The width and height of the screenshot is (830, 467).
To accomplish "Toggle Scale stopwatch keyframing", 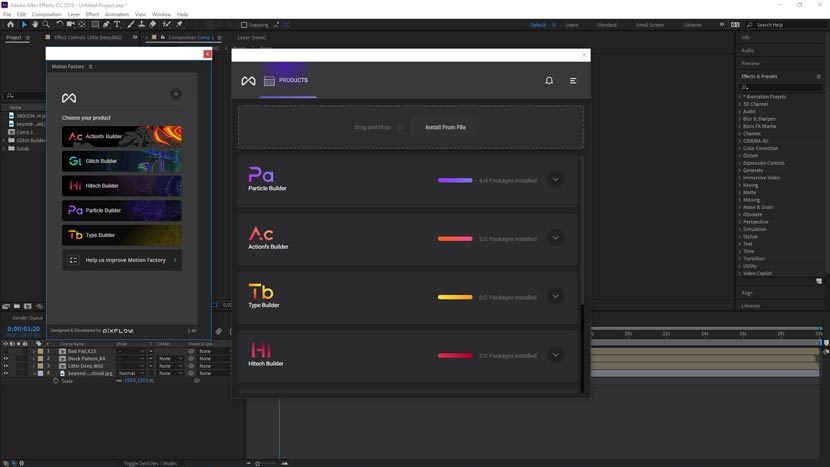I will point(56,381).
